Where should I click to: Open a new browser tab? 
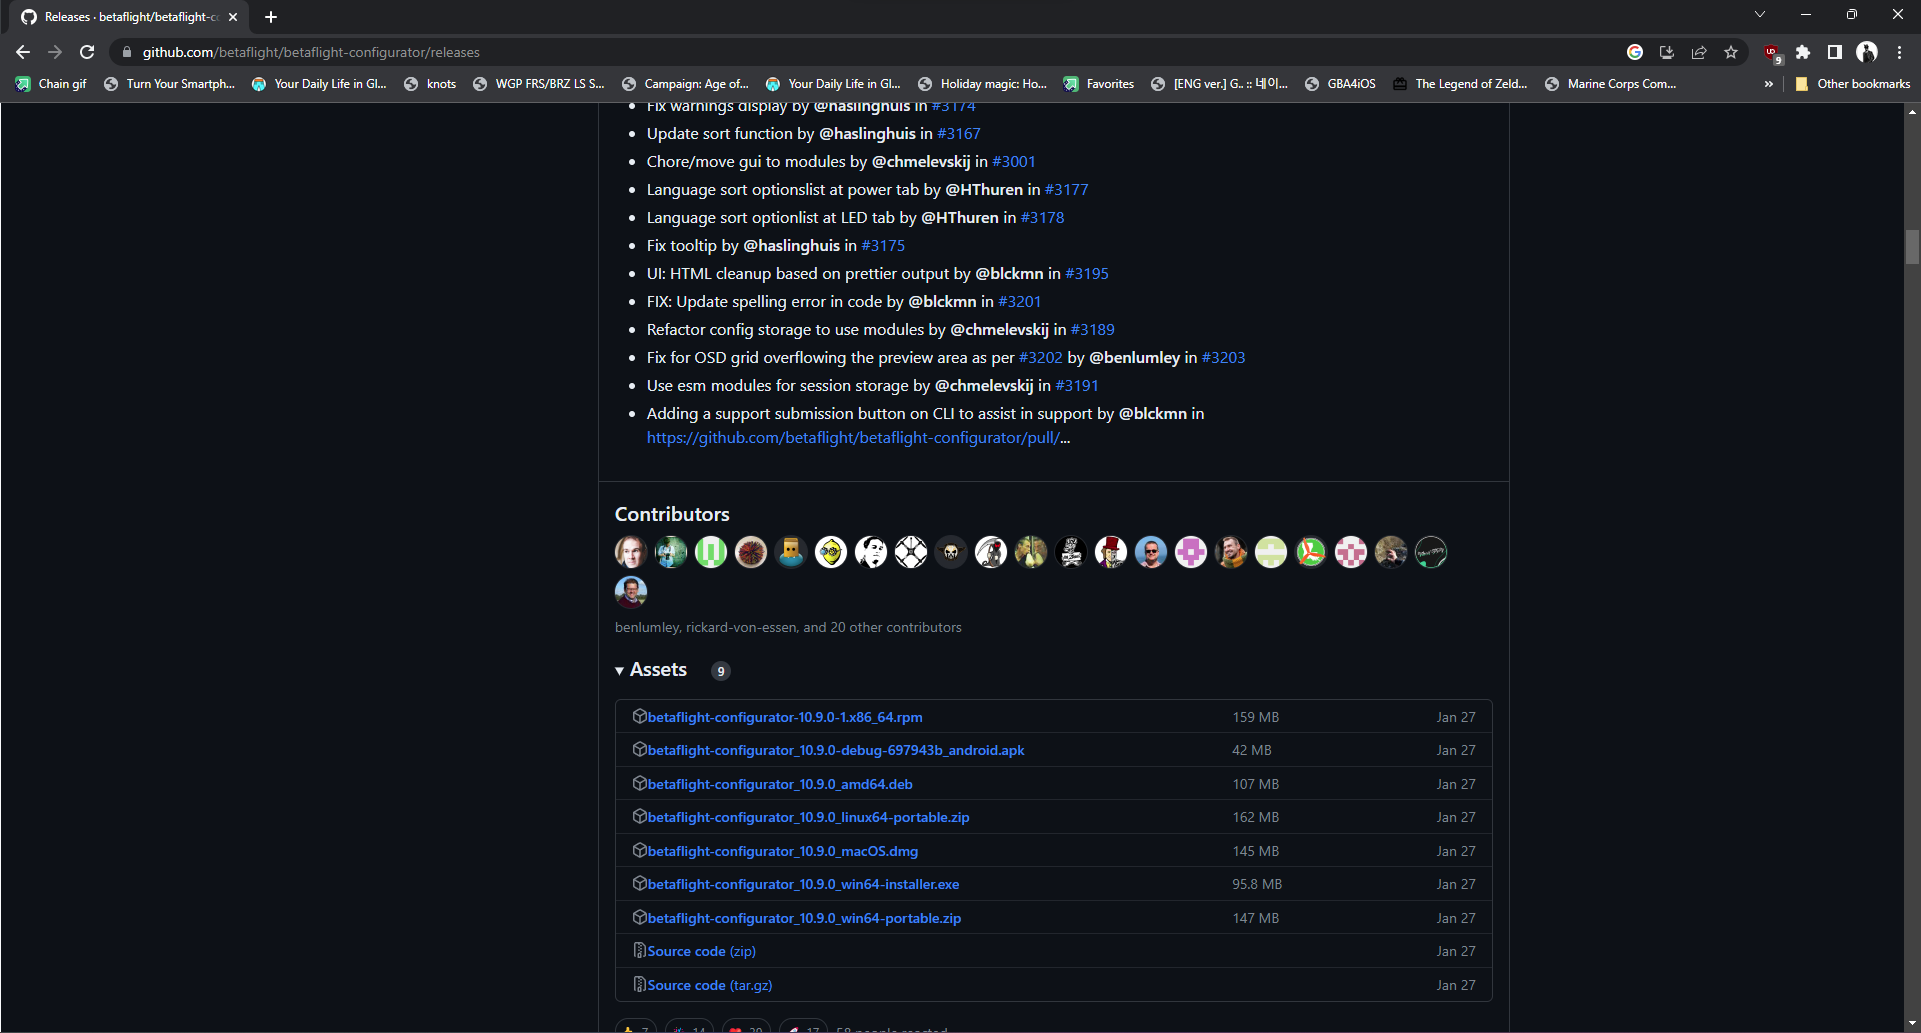coord(271,16)
